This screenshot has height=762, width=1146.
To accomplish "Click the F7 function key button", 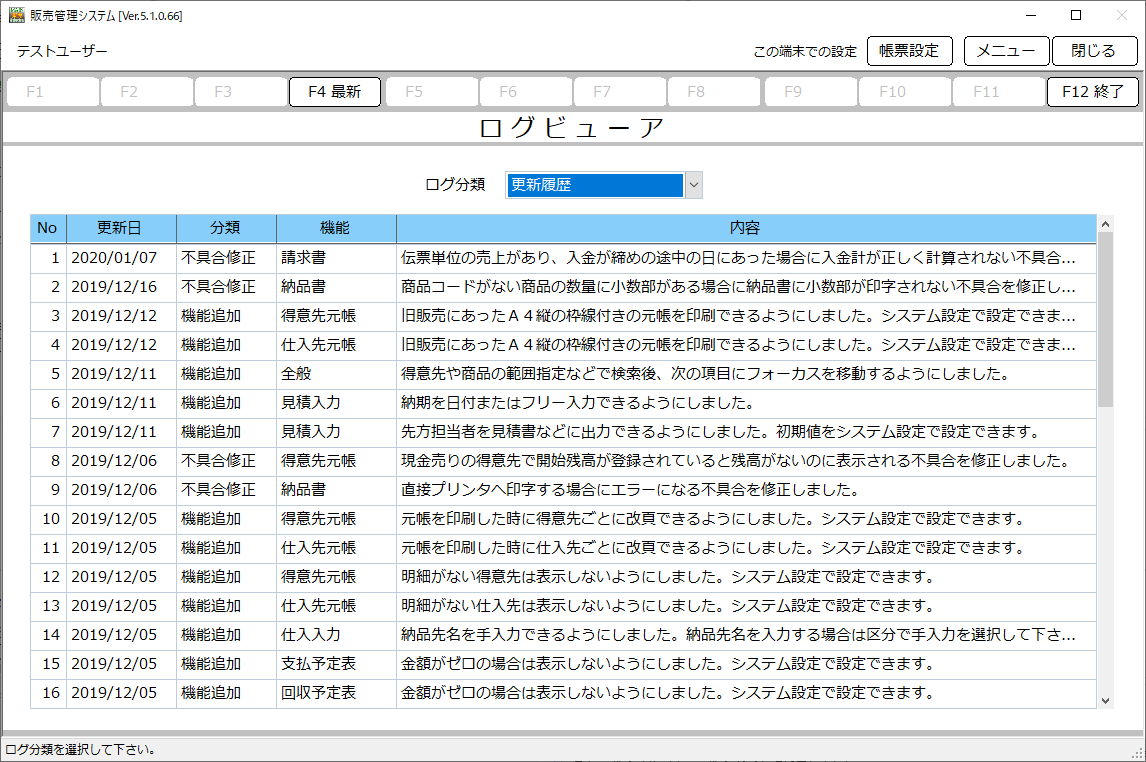I will 620,92.
